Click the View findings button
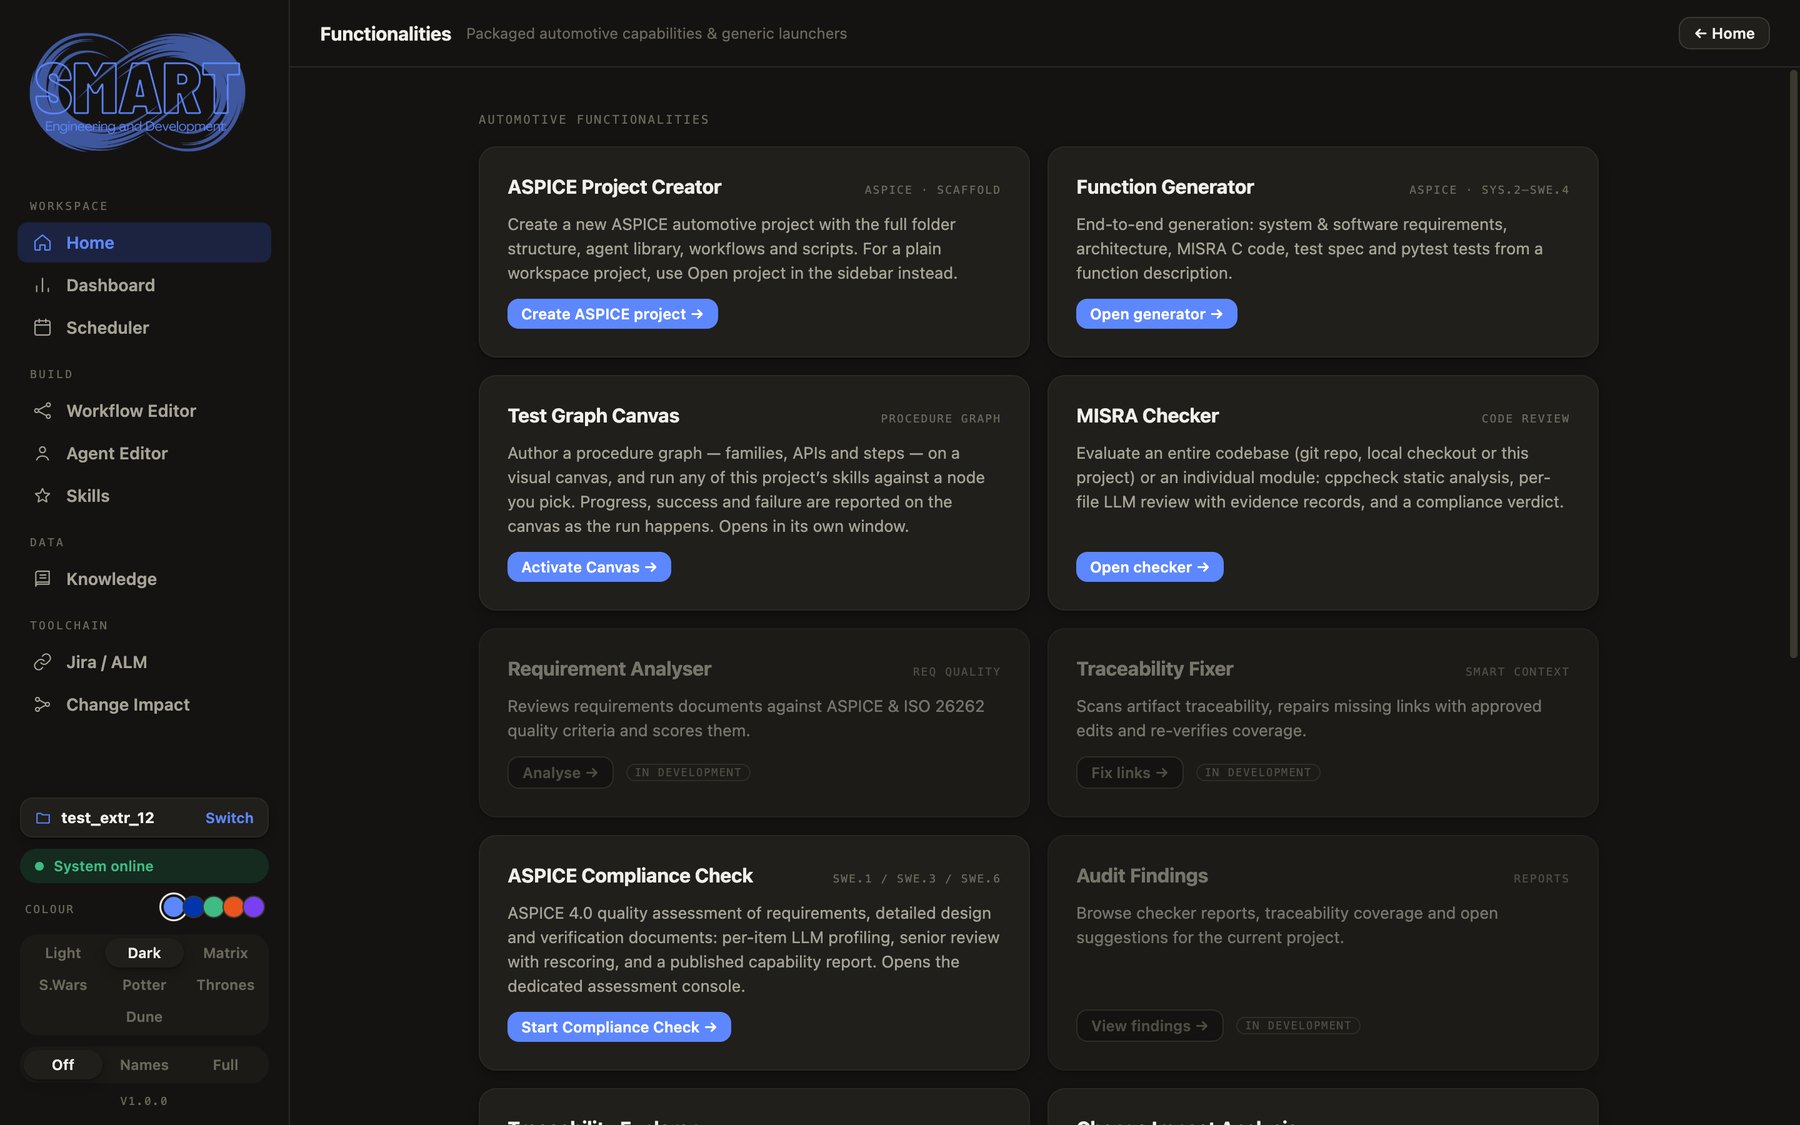The height and width of the screenshot is (1125, 1800). (1149, 1026)
